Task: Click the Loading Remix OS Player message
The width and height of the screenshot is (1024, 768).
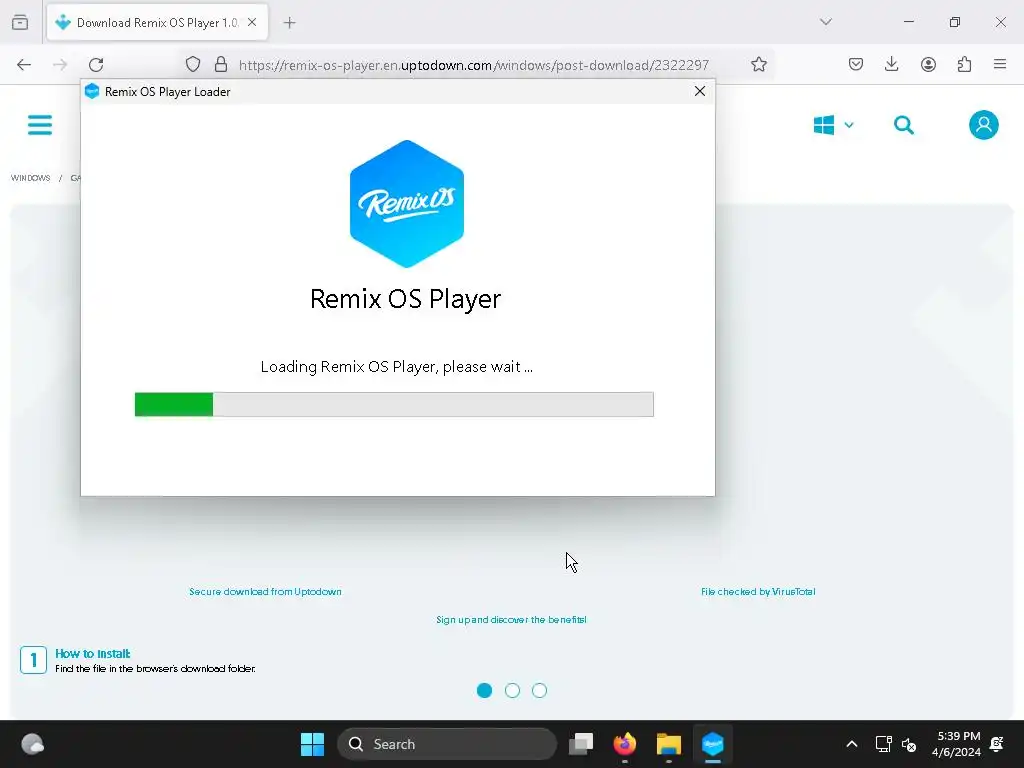Action: [396, 366]
